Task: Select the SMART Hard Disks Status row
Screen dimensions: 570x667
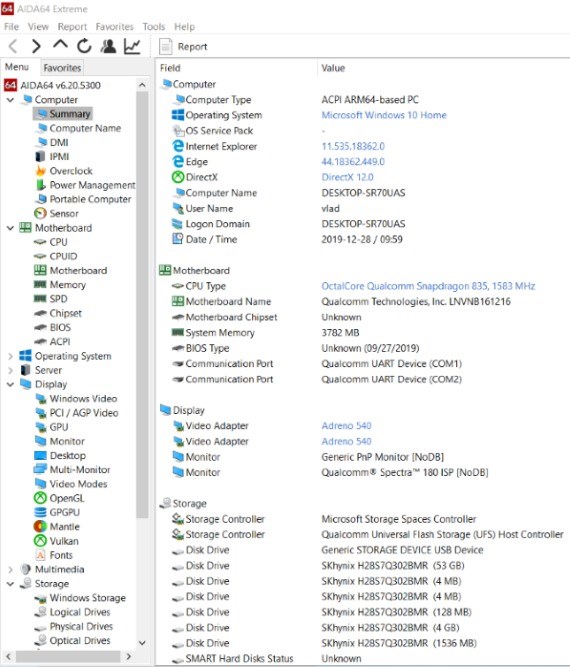Action: coord(362,658)
